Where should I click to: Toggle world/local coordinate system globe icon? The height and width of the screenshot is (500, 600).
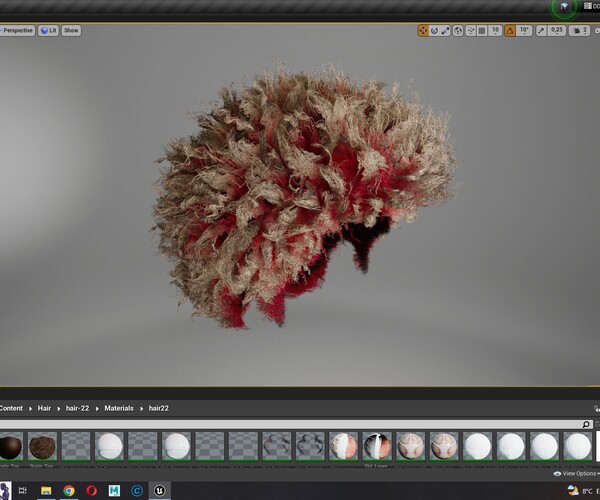(x=458, y=31)
